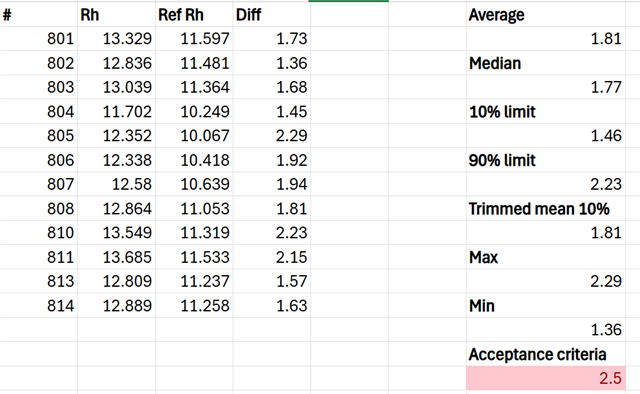The image size is (640, 394).
Task: Select the Diff value 2.29 in row 805
Action: [271, 136]
